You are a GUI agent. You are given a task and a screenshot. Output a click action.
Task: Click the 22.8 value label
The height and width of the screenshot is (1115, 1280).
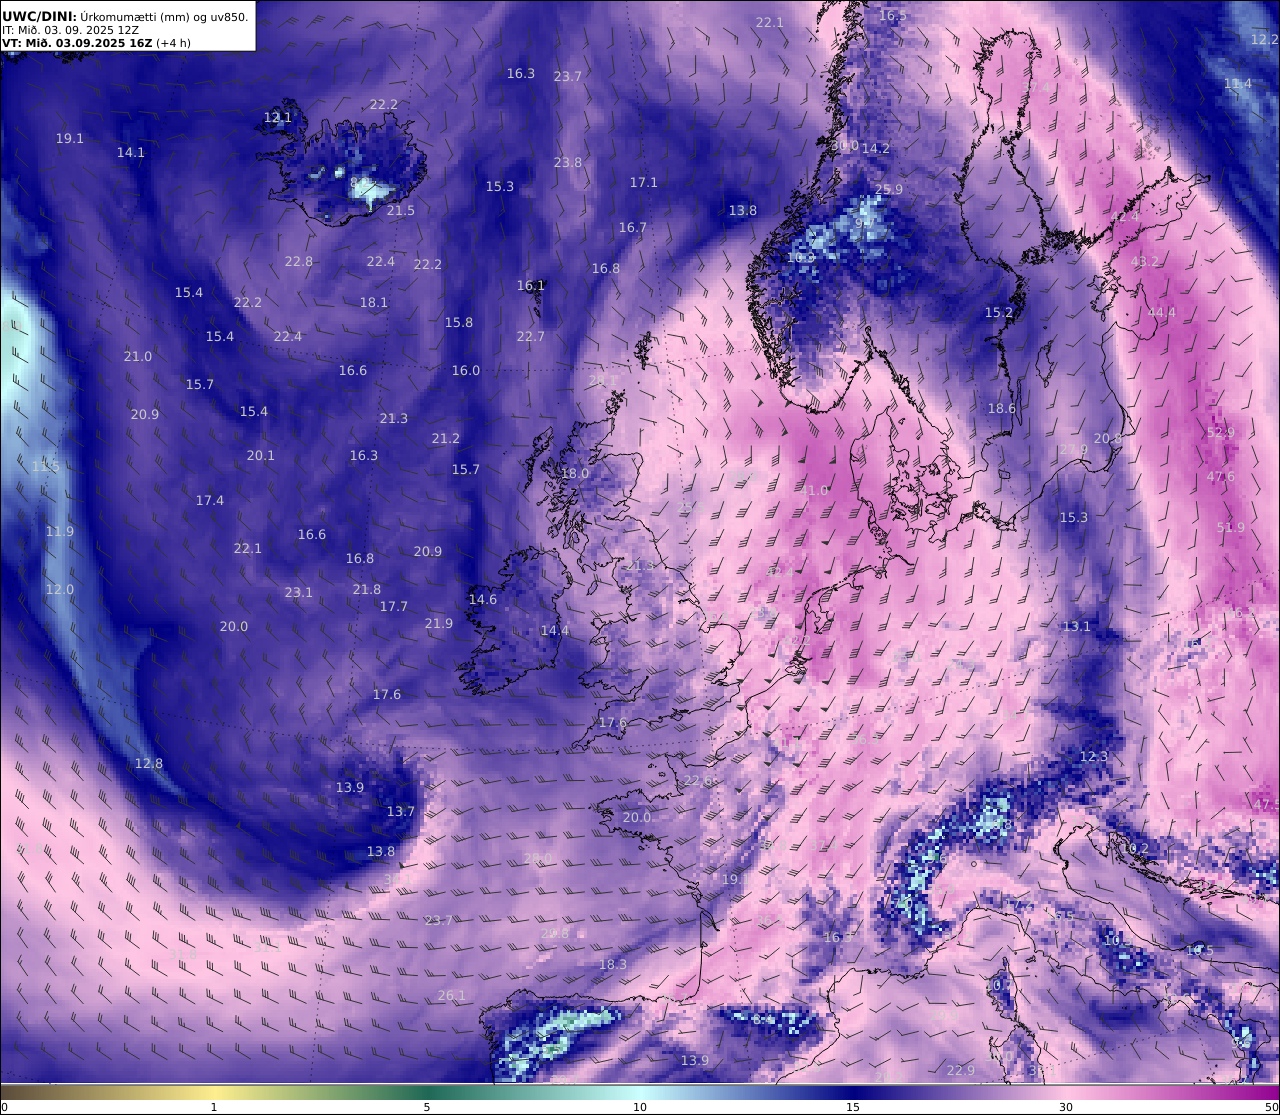(299, 262)
